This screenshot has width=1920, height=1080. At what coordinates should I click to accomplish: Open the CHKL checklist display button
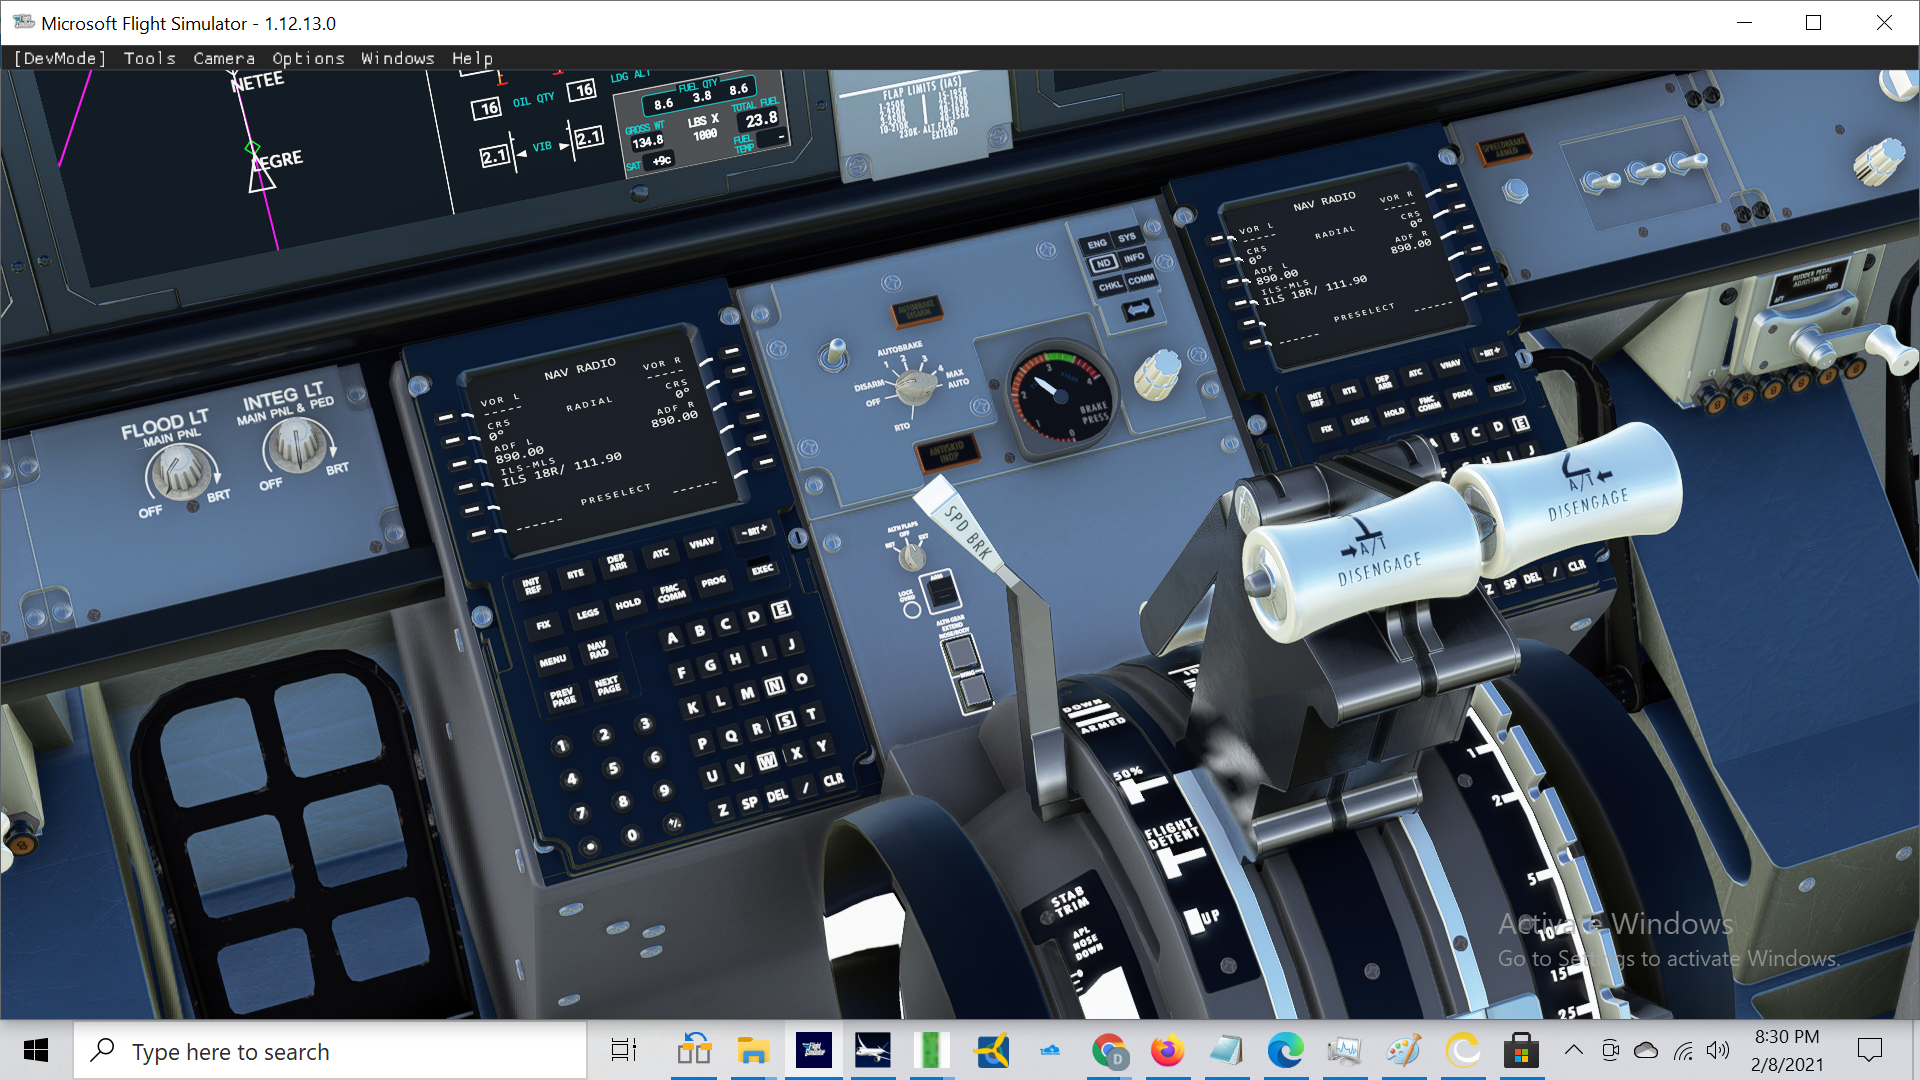click(x=1110, y=286)
